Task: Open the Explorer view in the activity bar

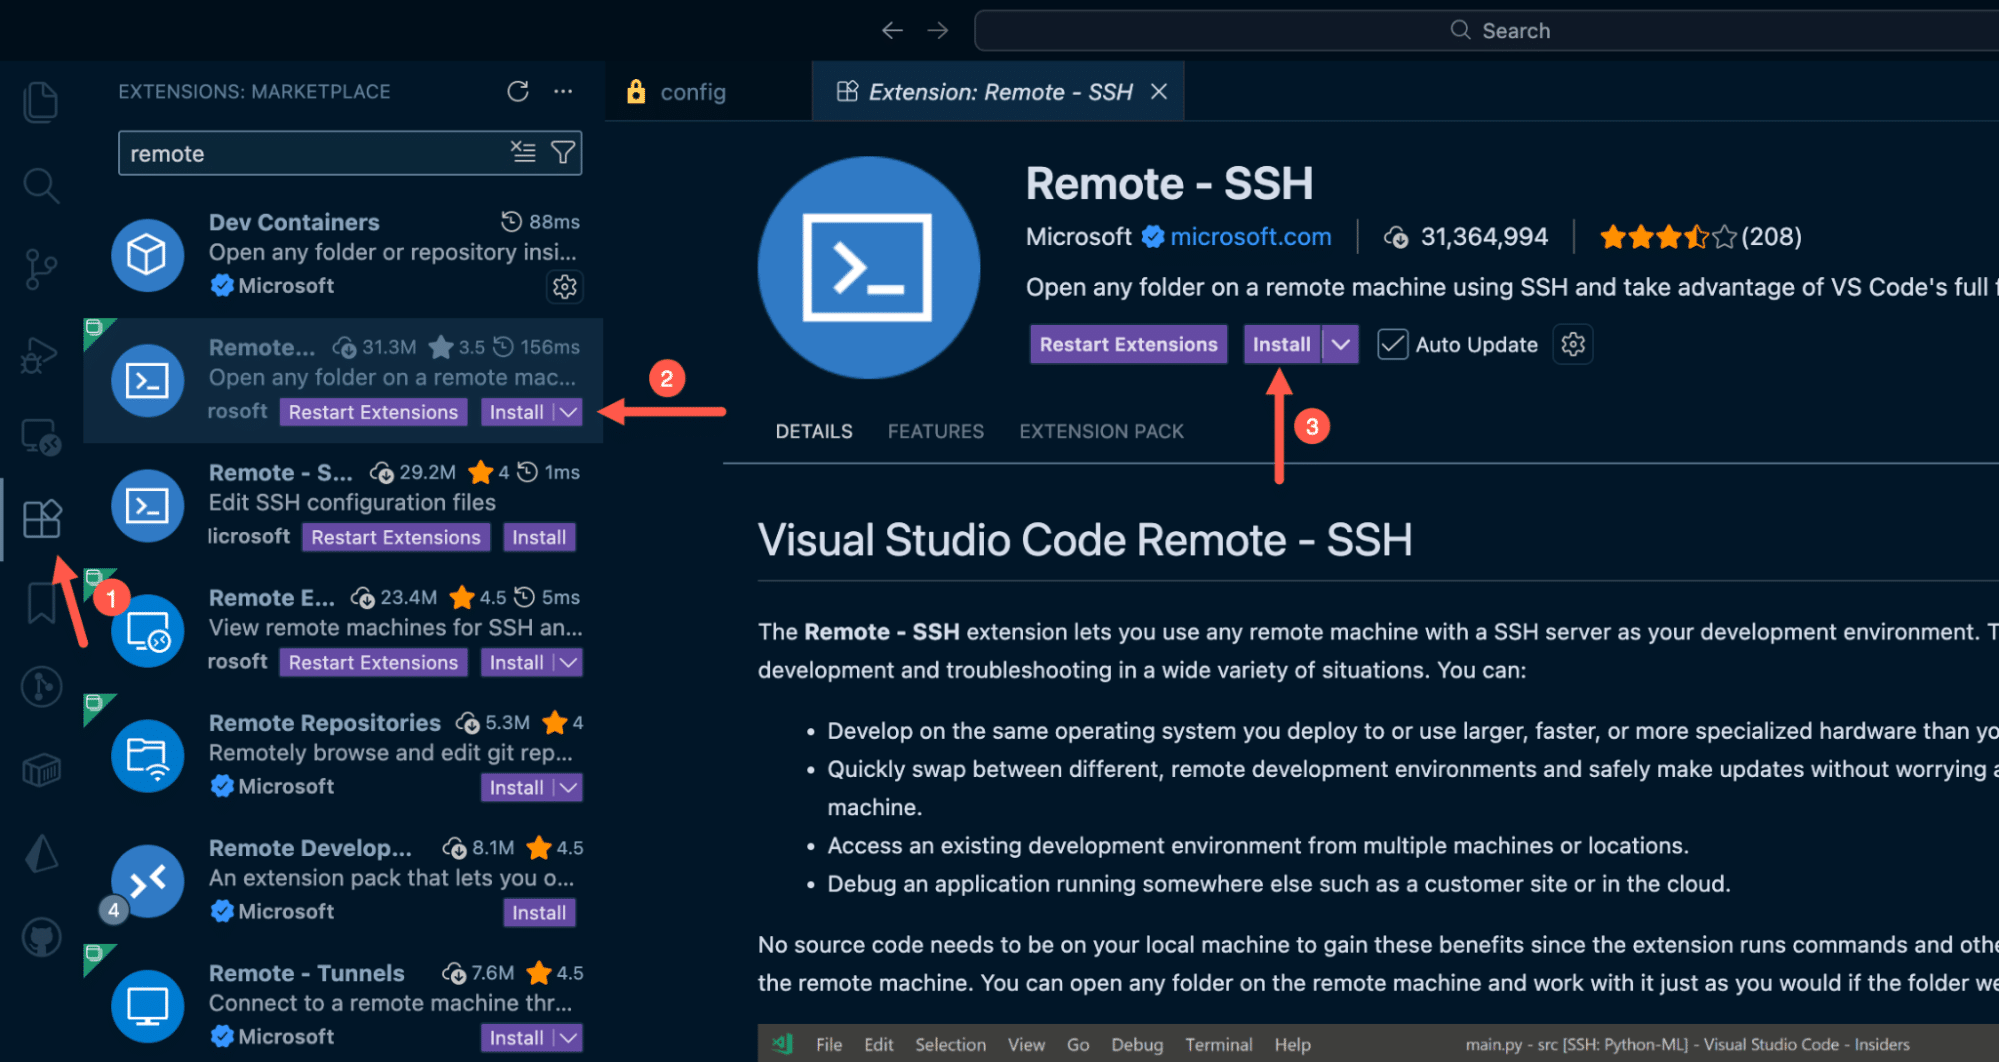Action: tap(41, 101)
